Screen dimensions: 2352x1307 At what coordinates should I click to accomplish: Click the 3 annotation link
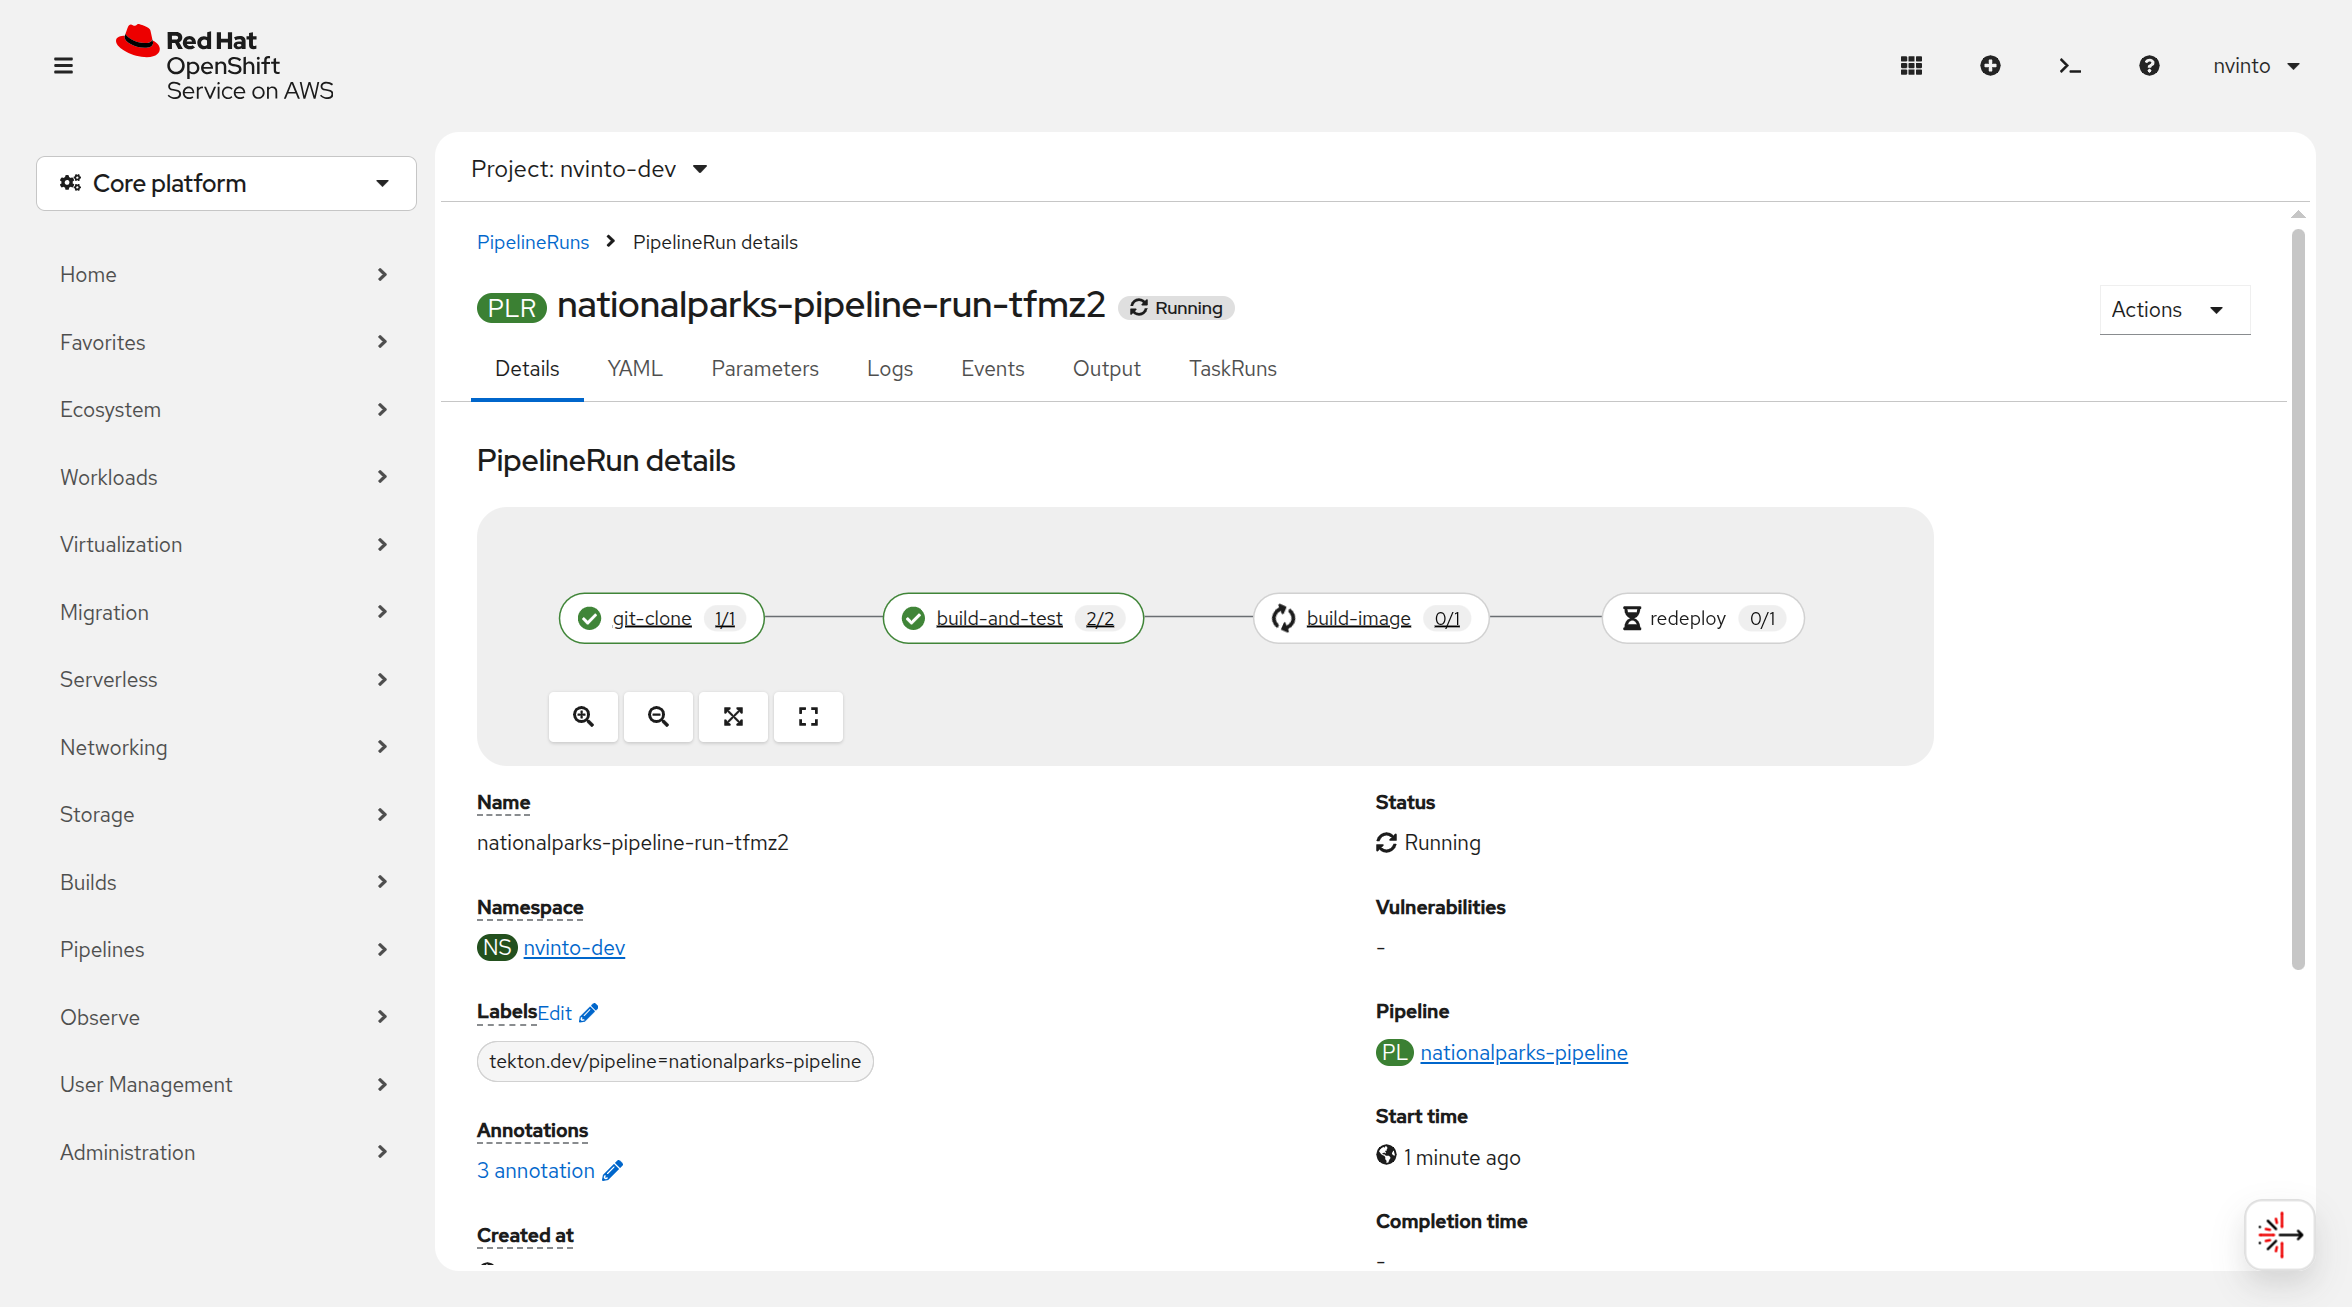536,1170
